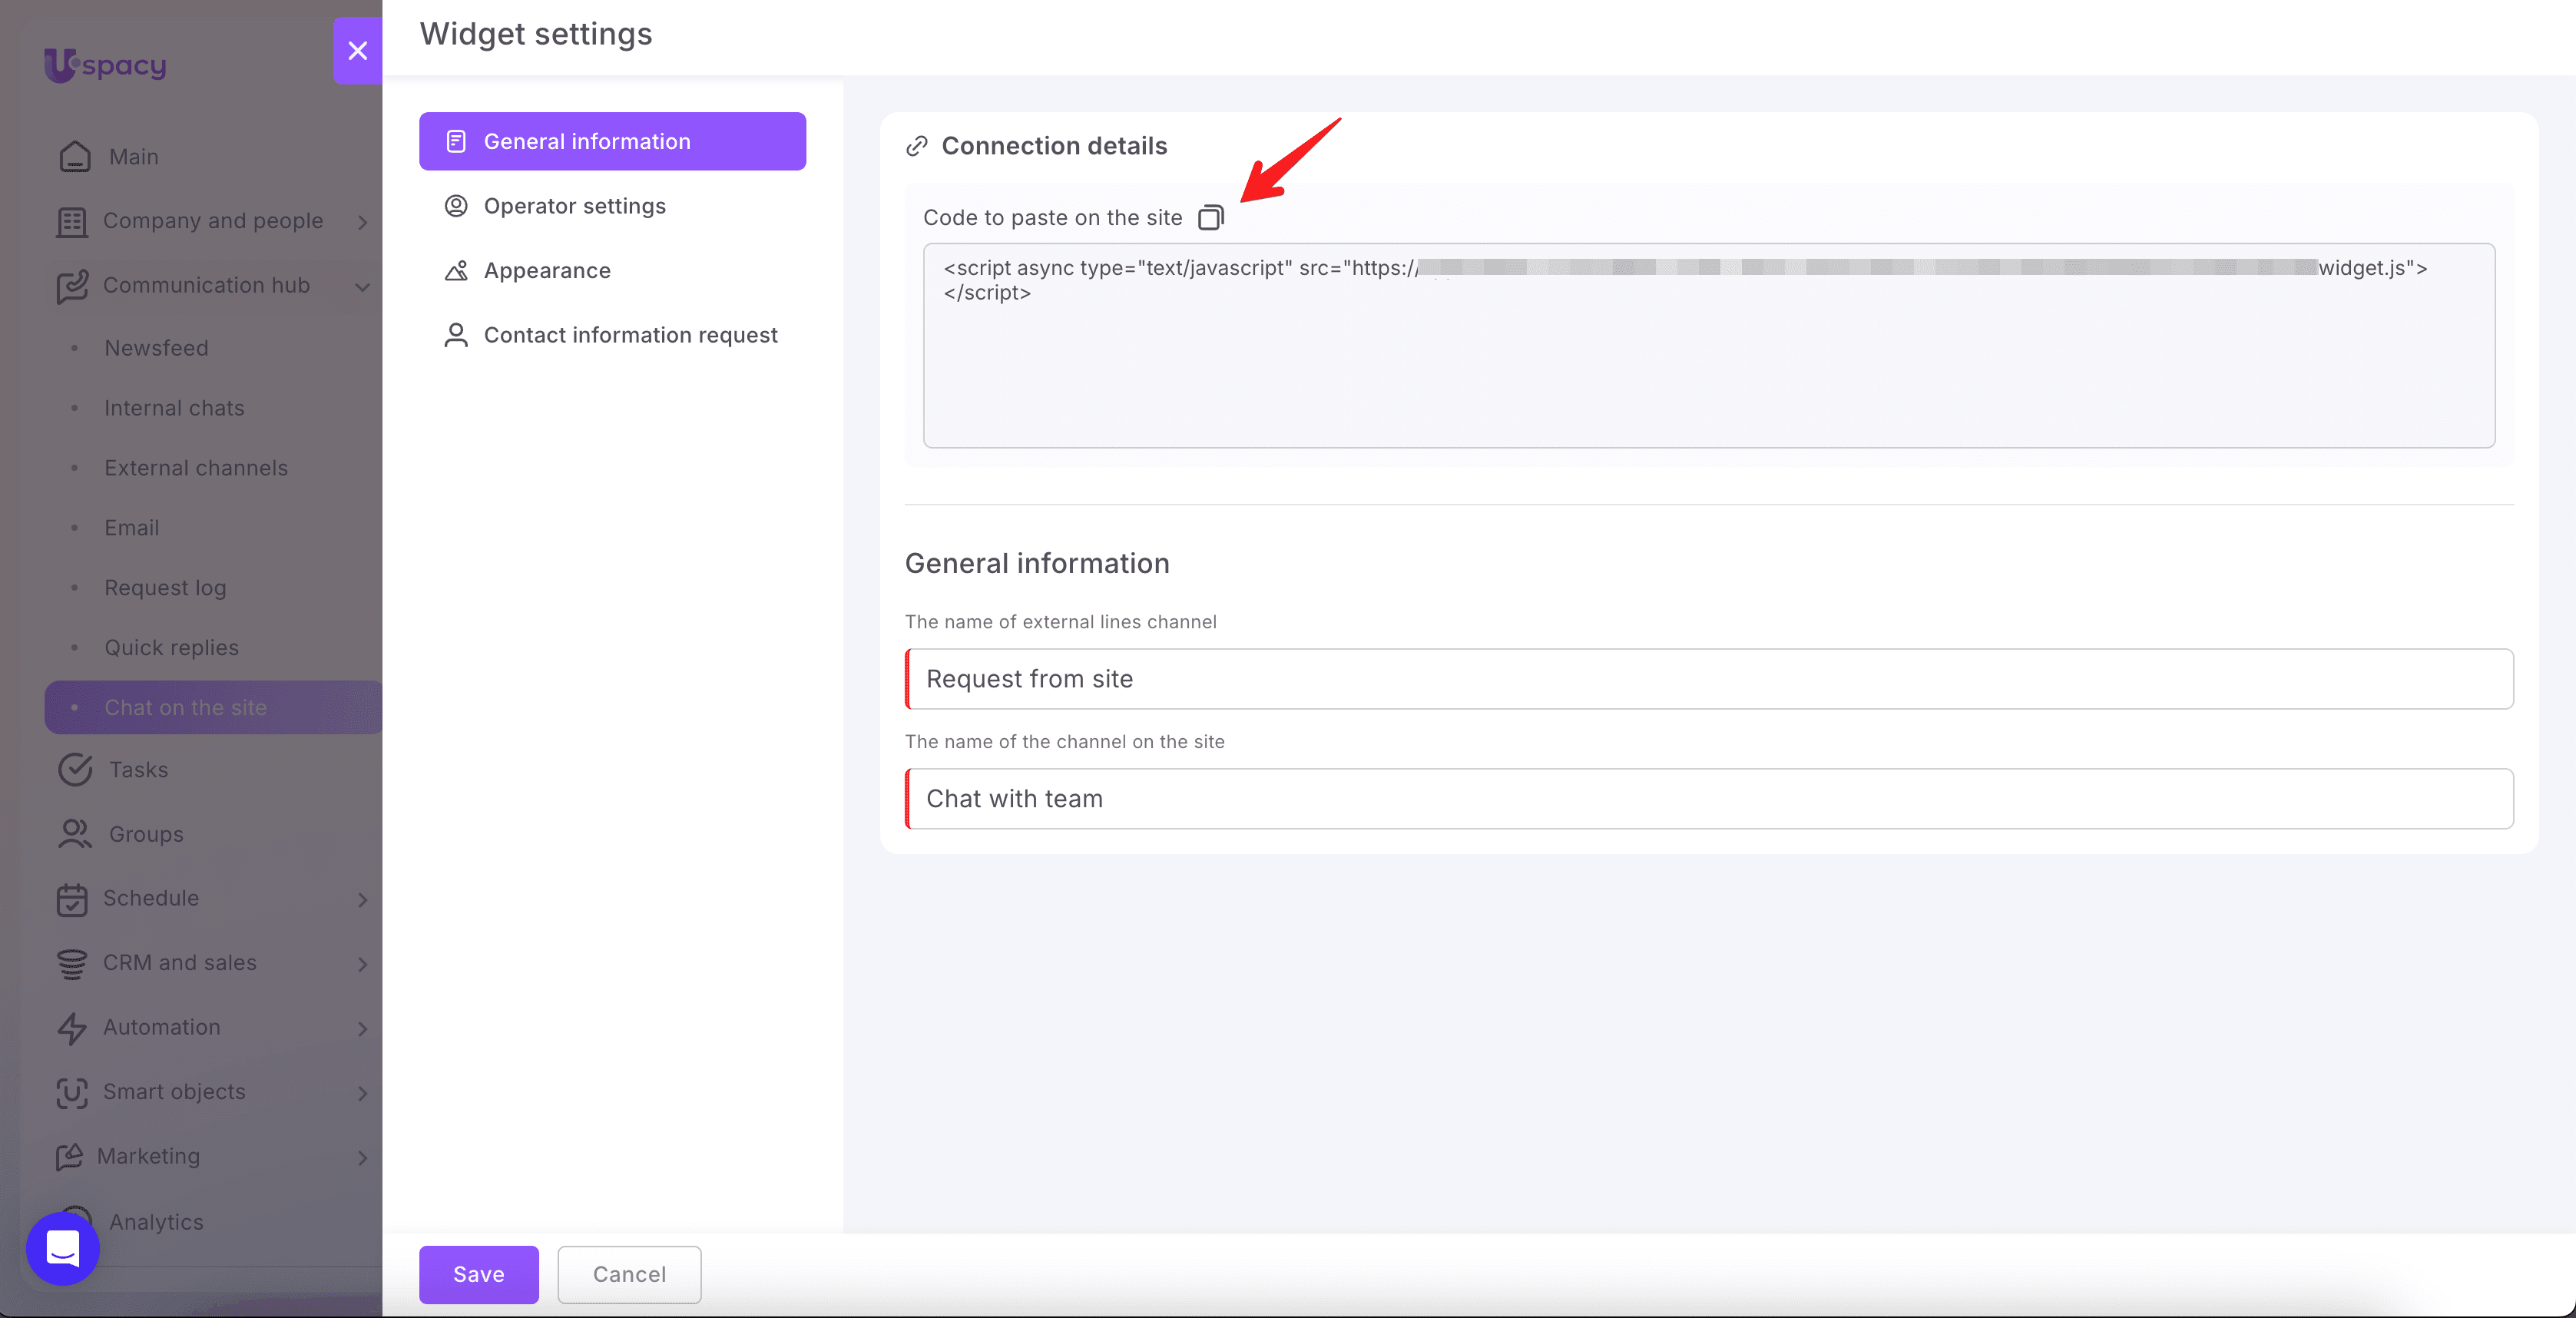The width and height of the screenshot is (2576, 1318).
Task: Collapse the Communication hub section
Action: click(363, 287)
